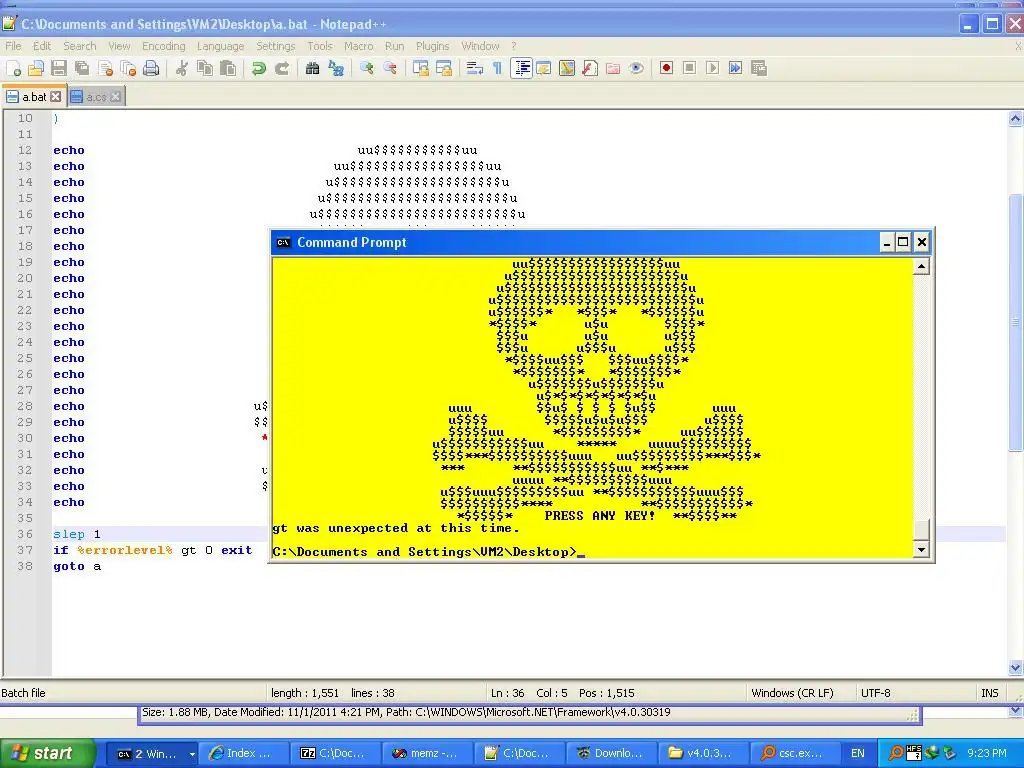Click the HFS tray icon
Image resolution: width=1024 pixels, height=768 pixels.
point(914,753)
